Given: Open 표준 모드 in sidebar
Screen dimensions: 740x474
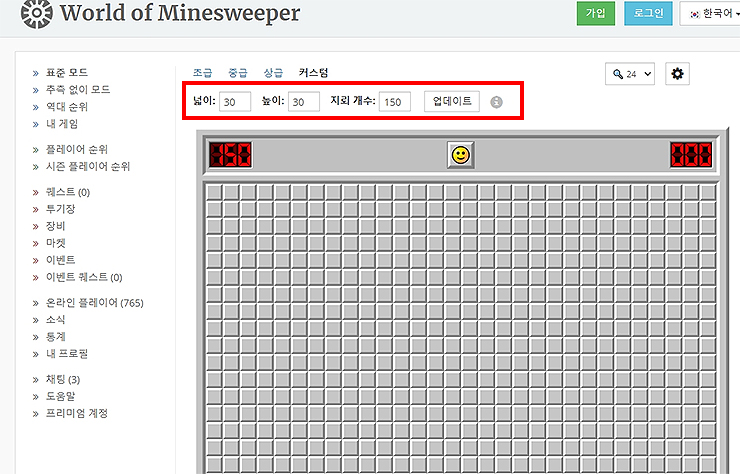Looking at the screenshot, I should [67, 73].
